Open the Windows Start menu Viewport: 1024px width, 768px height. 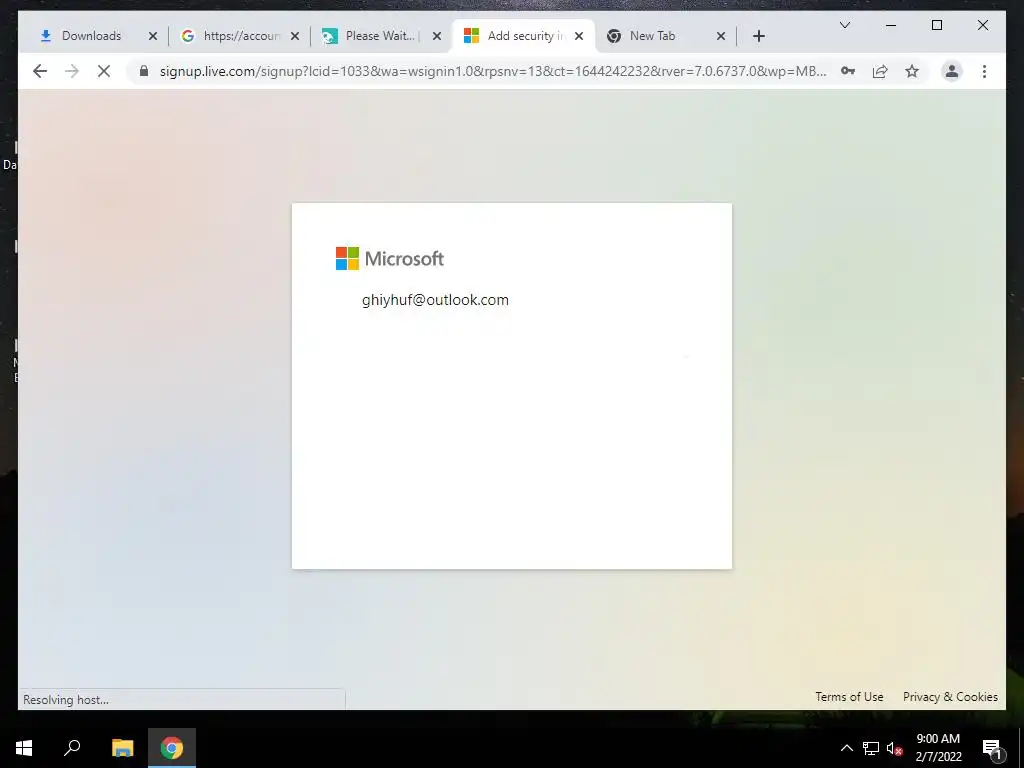pyautogui.click(x=24, y=748)
